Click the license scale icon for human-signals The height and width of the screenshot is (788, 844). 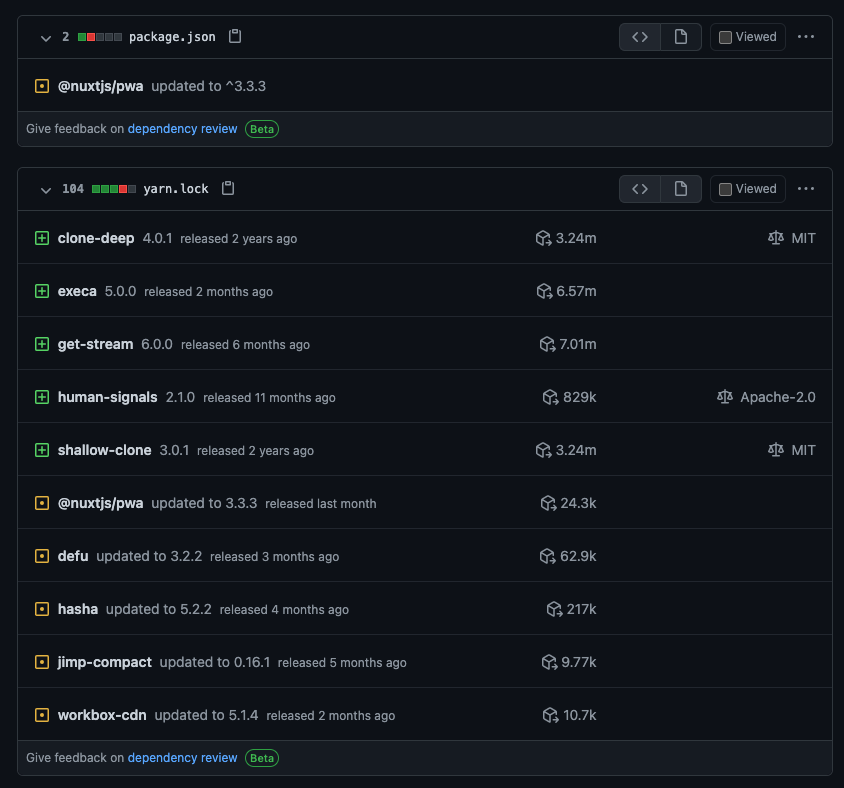pos(725,397)
